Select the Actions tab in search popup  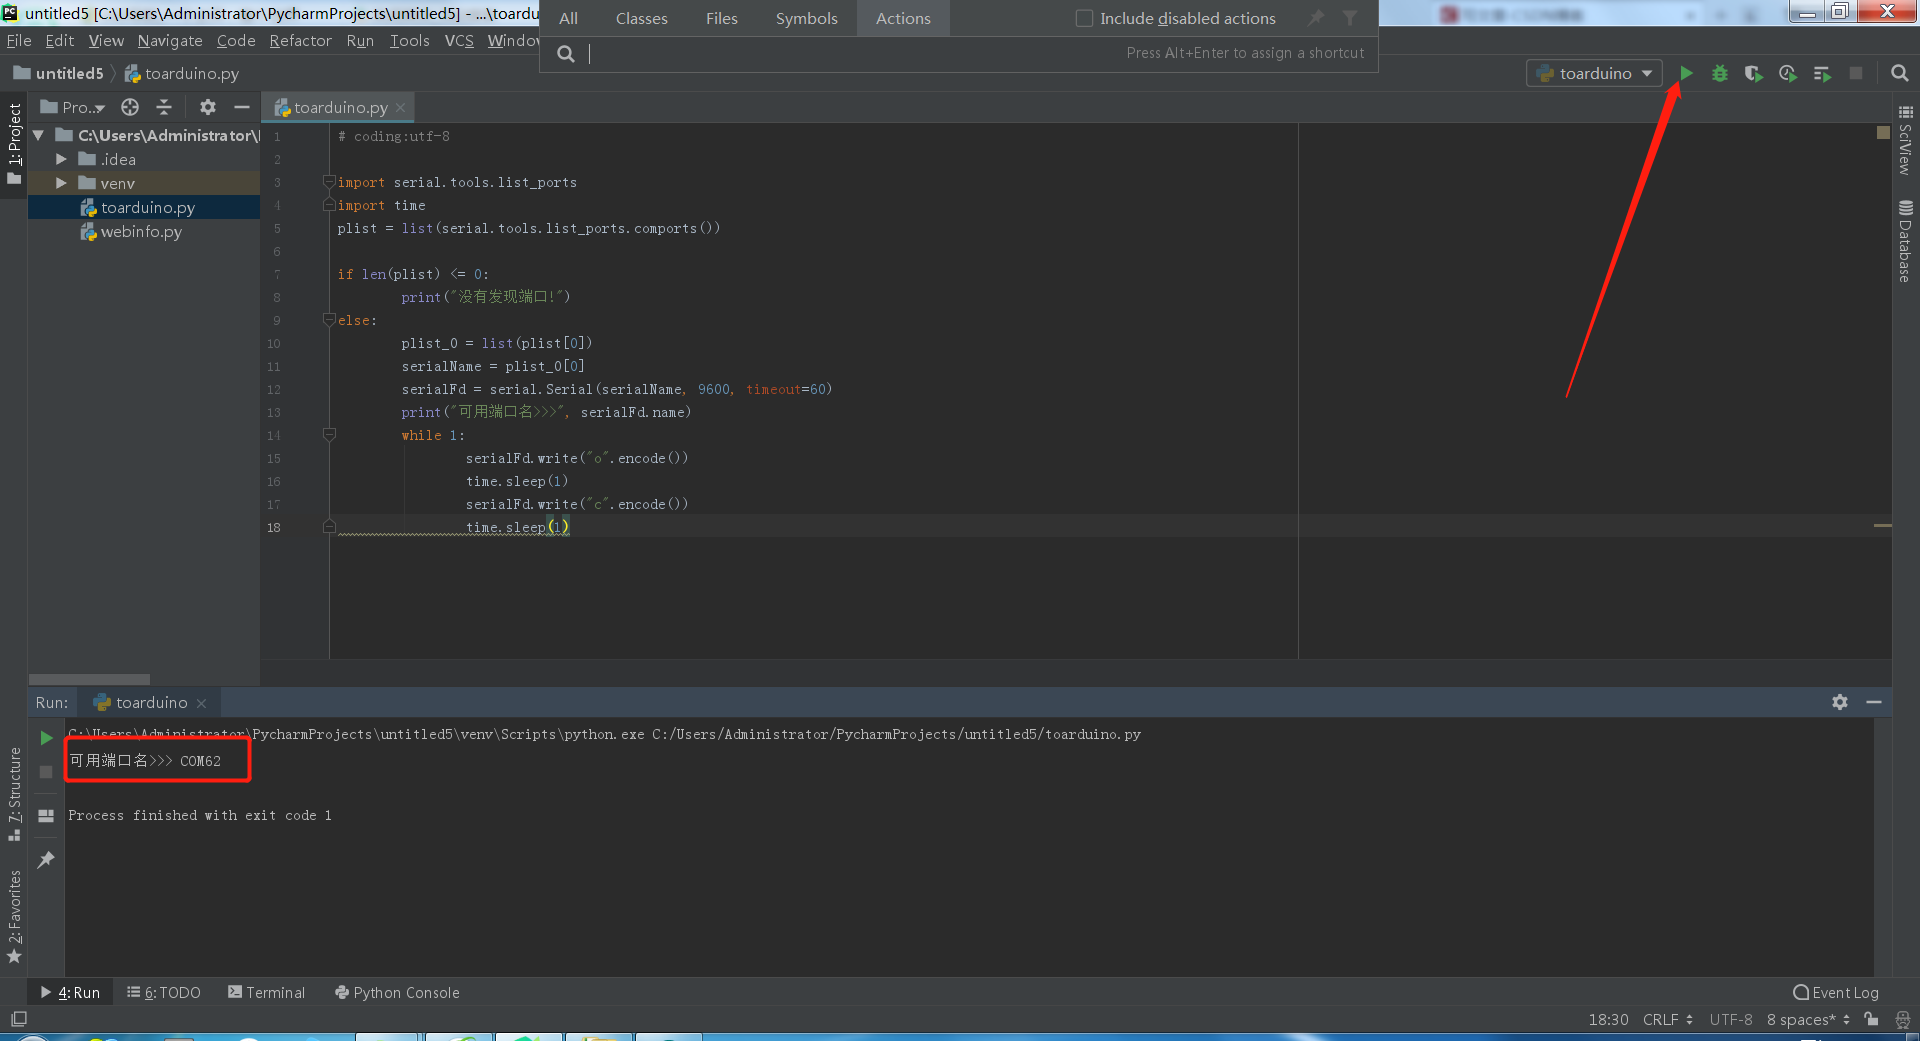(903, 18)
